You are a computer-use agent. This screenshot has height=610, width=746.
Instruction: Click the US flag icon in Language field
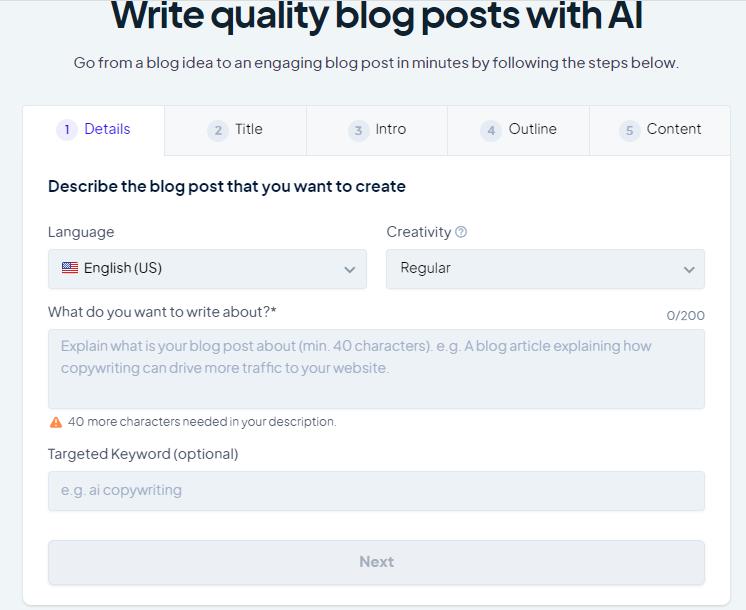pyautogui.click(x=69, y=267)
